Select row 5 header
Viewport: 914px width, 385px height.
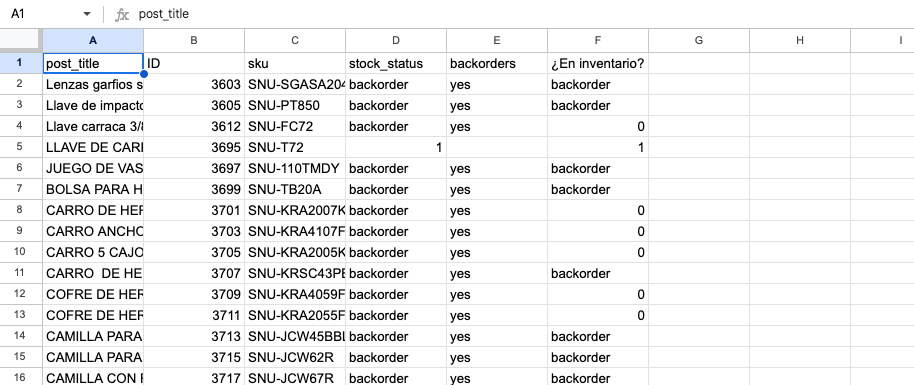pos(21,147)
